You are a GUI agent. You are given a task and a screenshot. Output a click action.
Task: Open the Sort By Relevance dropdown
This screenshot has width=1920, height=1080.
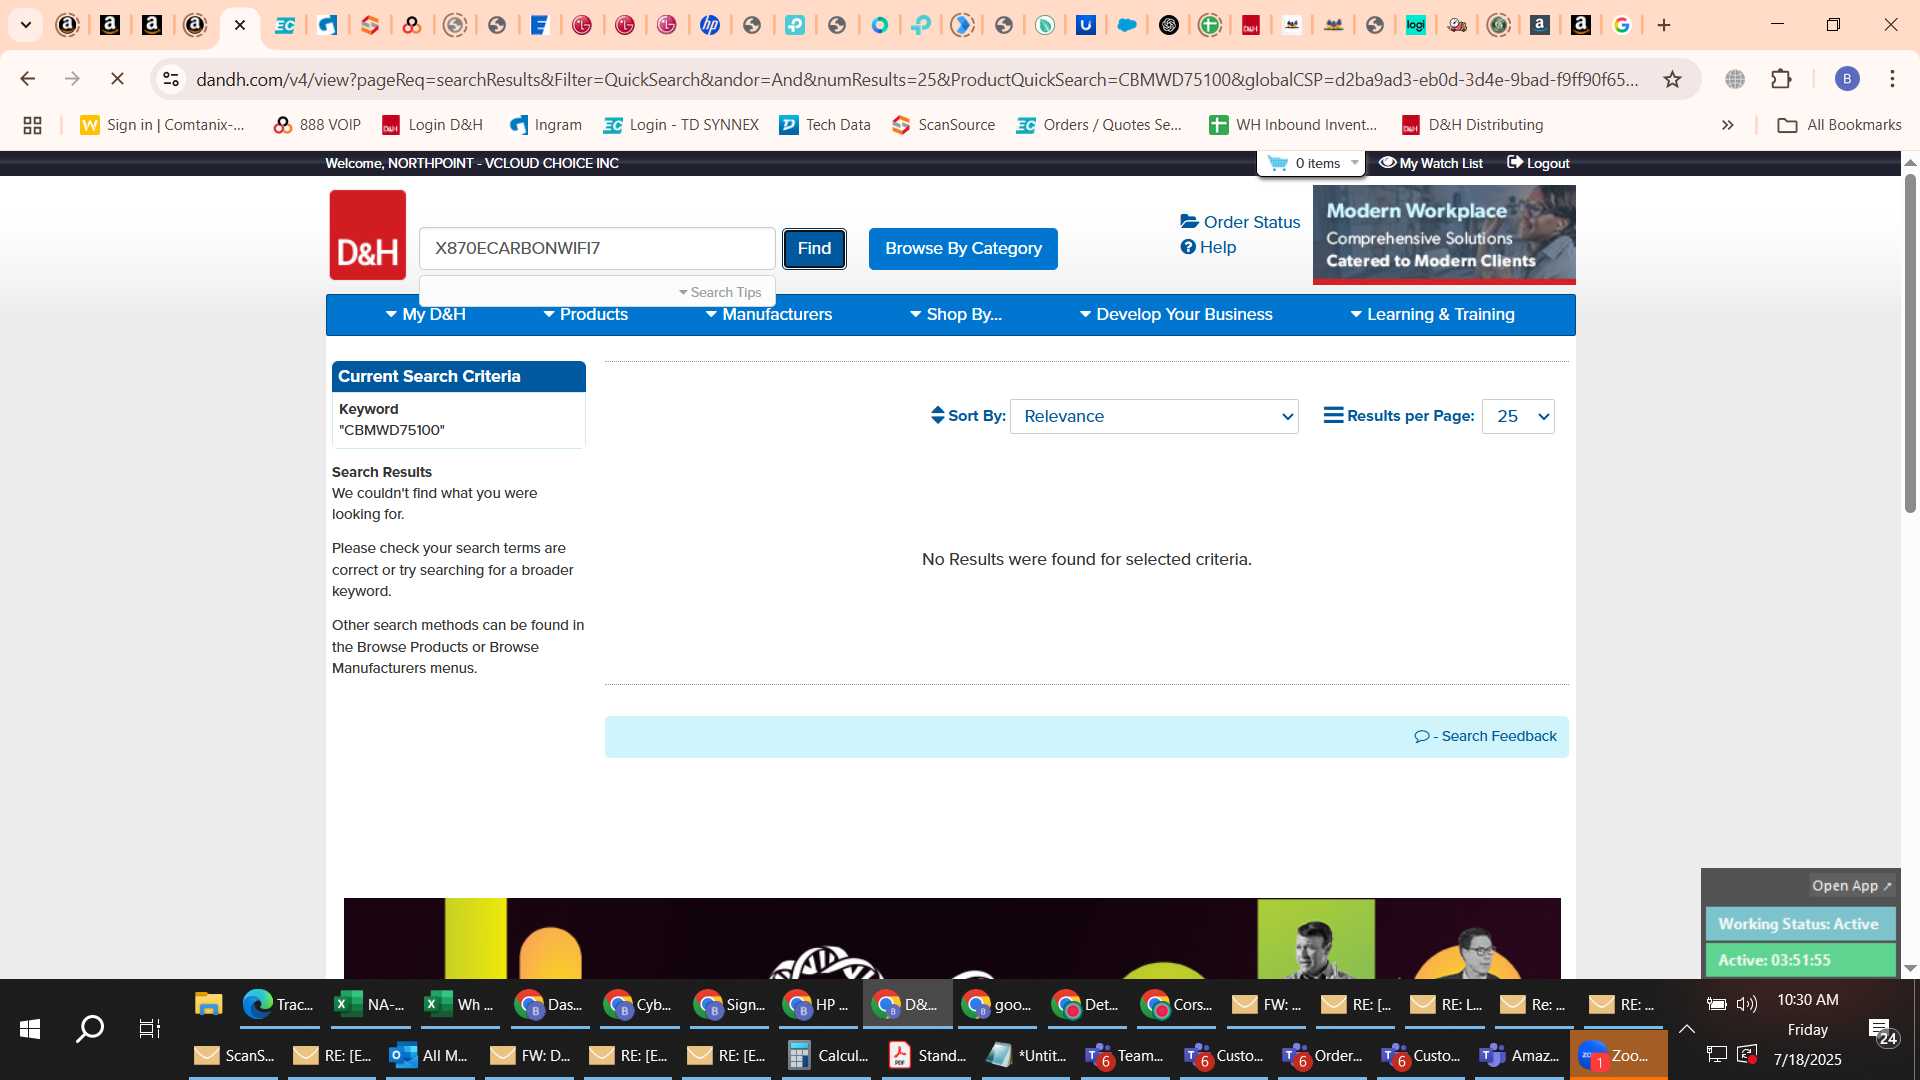[x=1154, y=416]
